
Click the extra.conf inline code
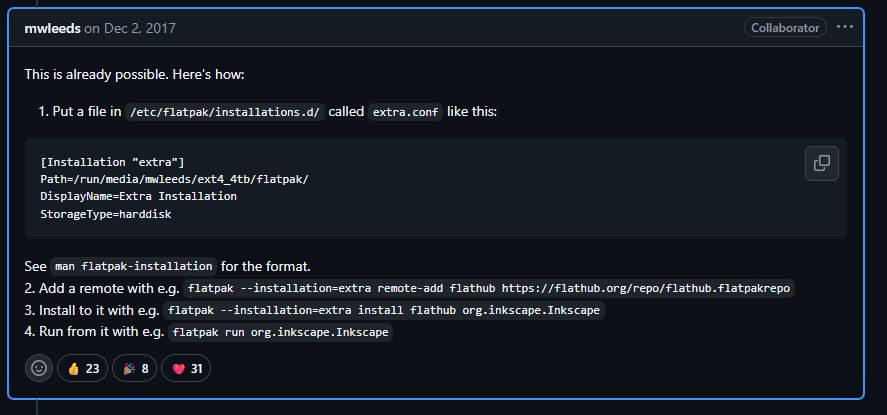point(406,112)
